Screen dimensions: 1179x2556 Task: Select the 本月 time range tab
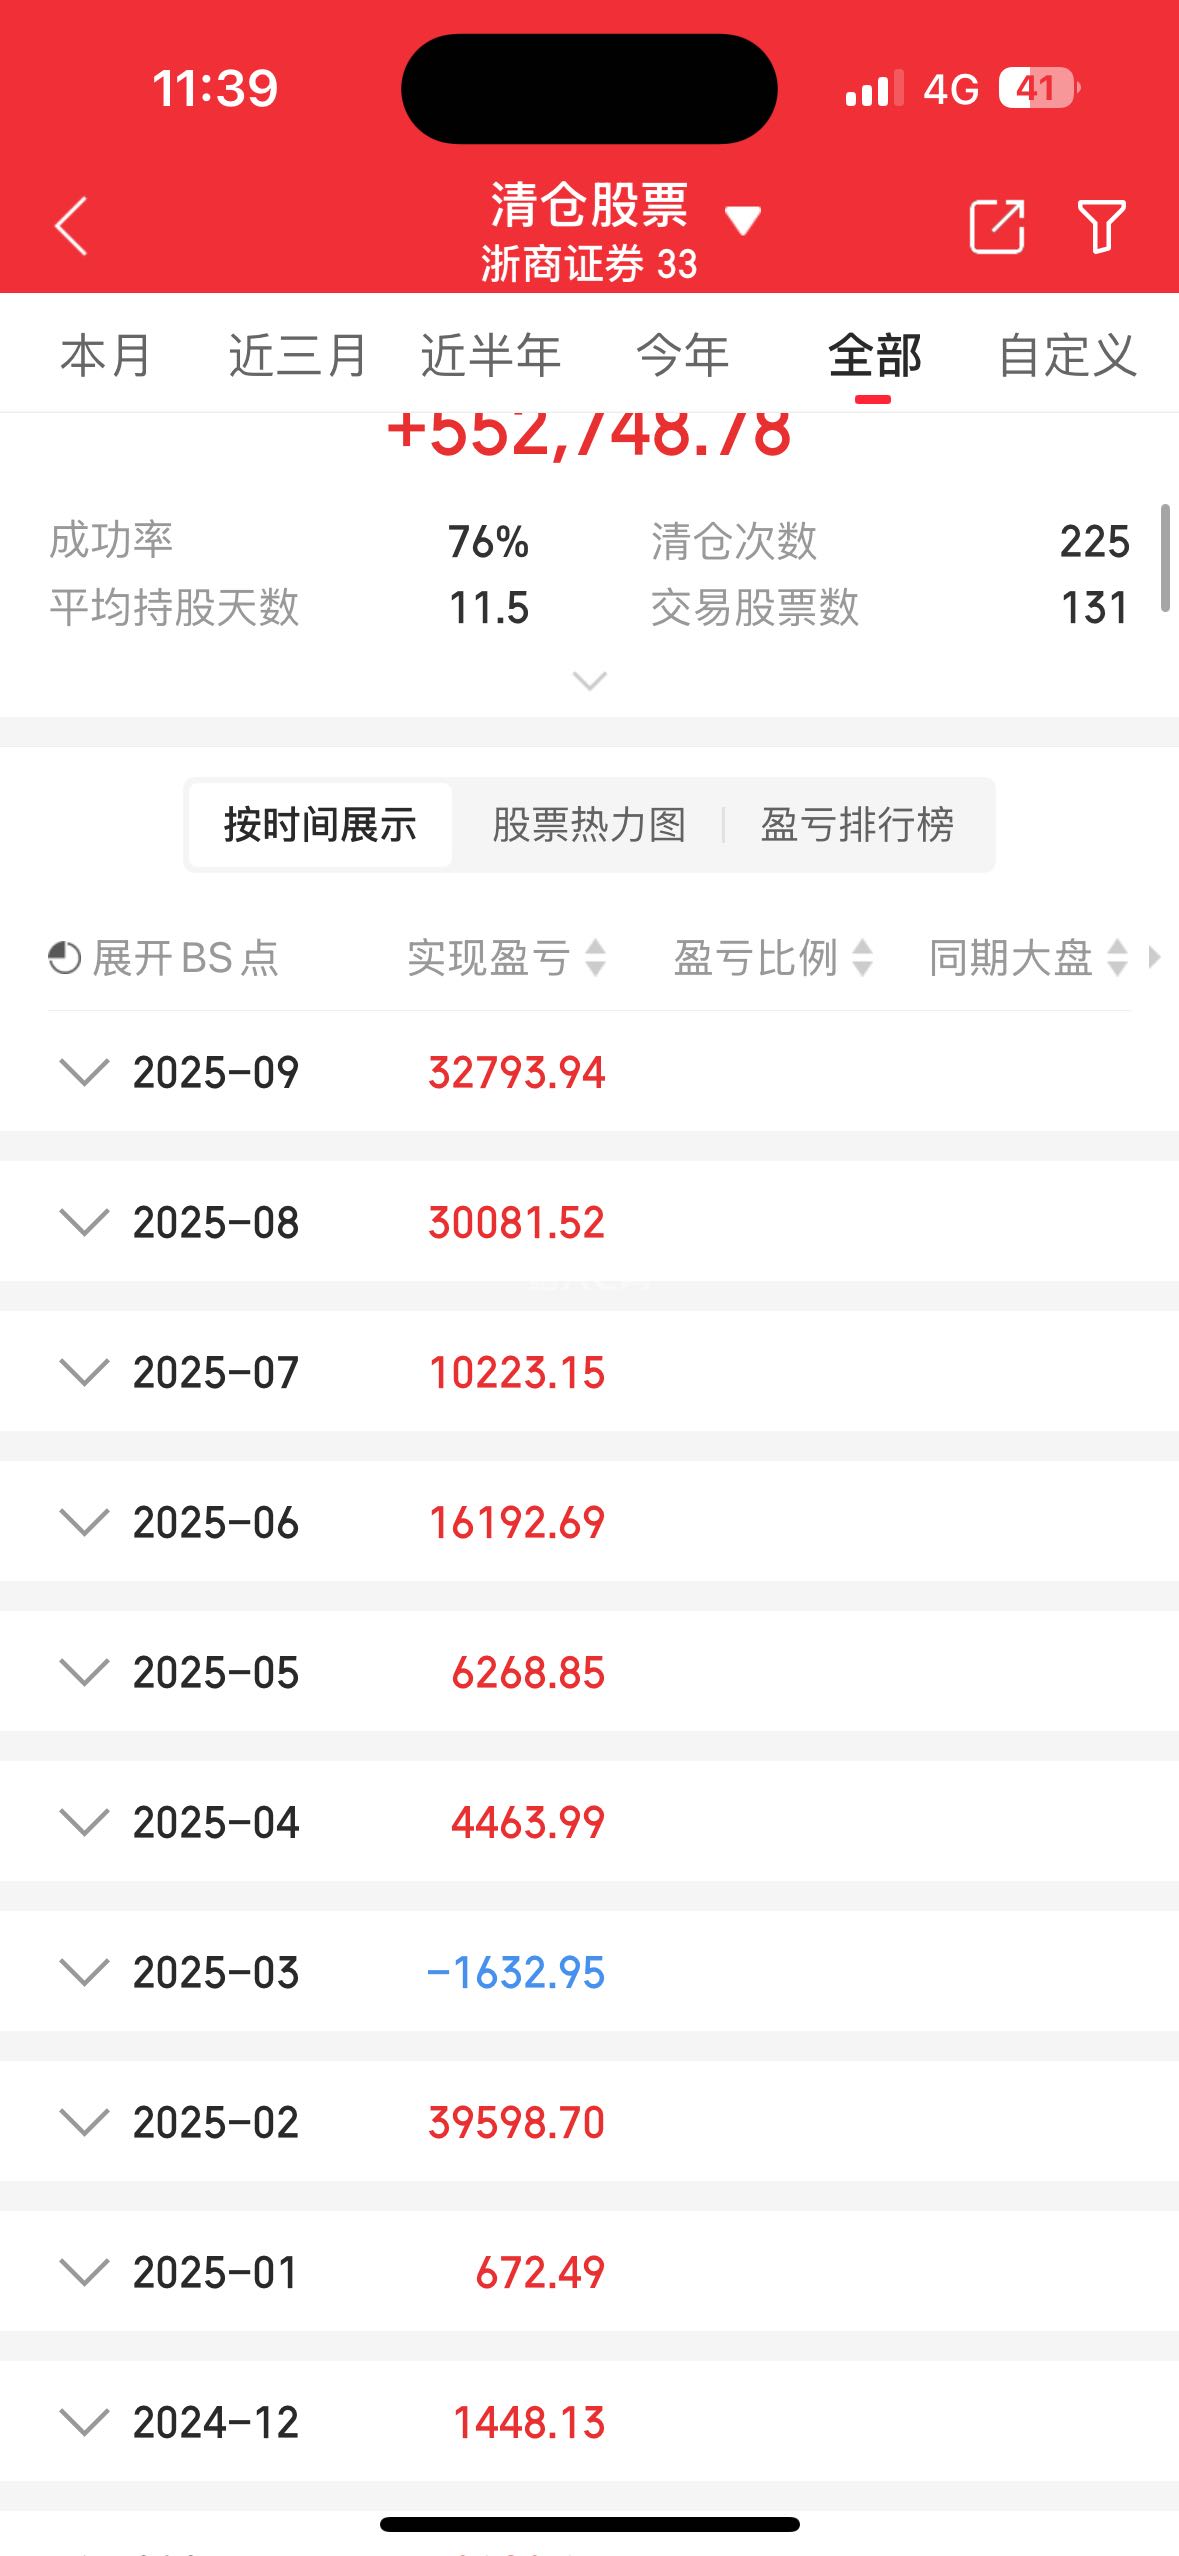[x=106, y=356]
